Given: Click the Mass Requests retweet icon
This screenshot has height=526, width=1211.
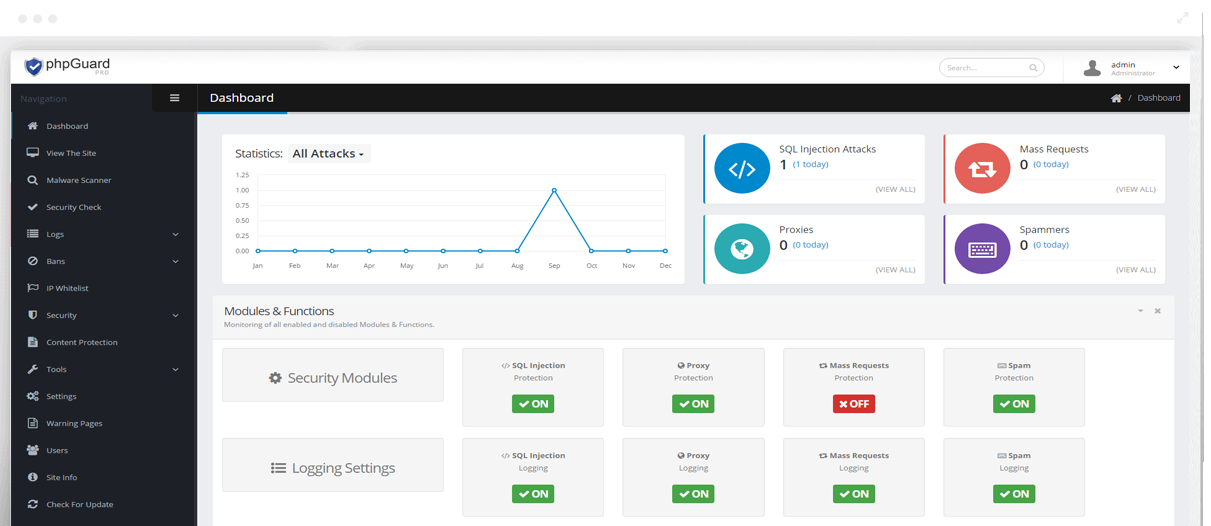Looking at the screenshot, I should click(x=982, y=169).
